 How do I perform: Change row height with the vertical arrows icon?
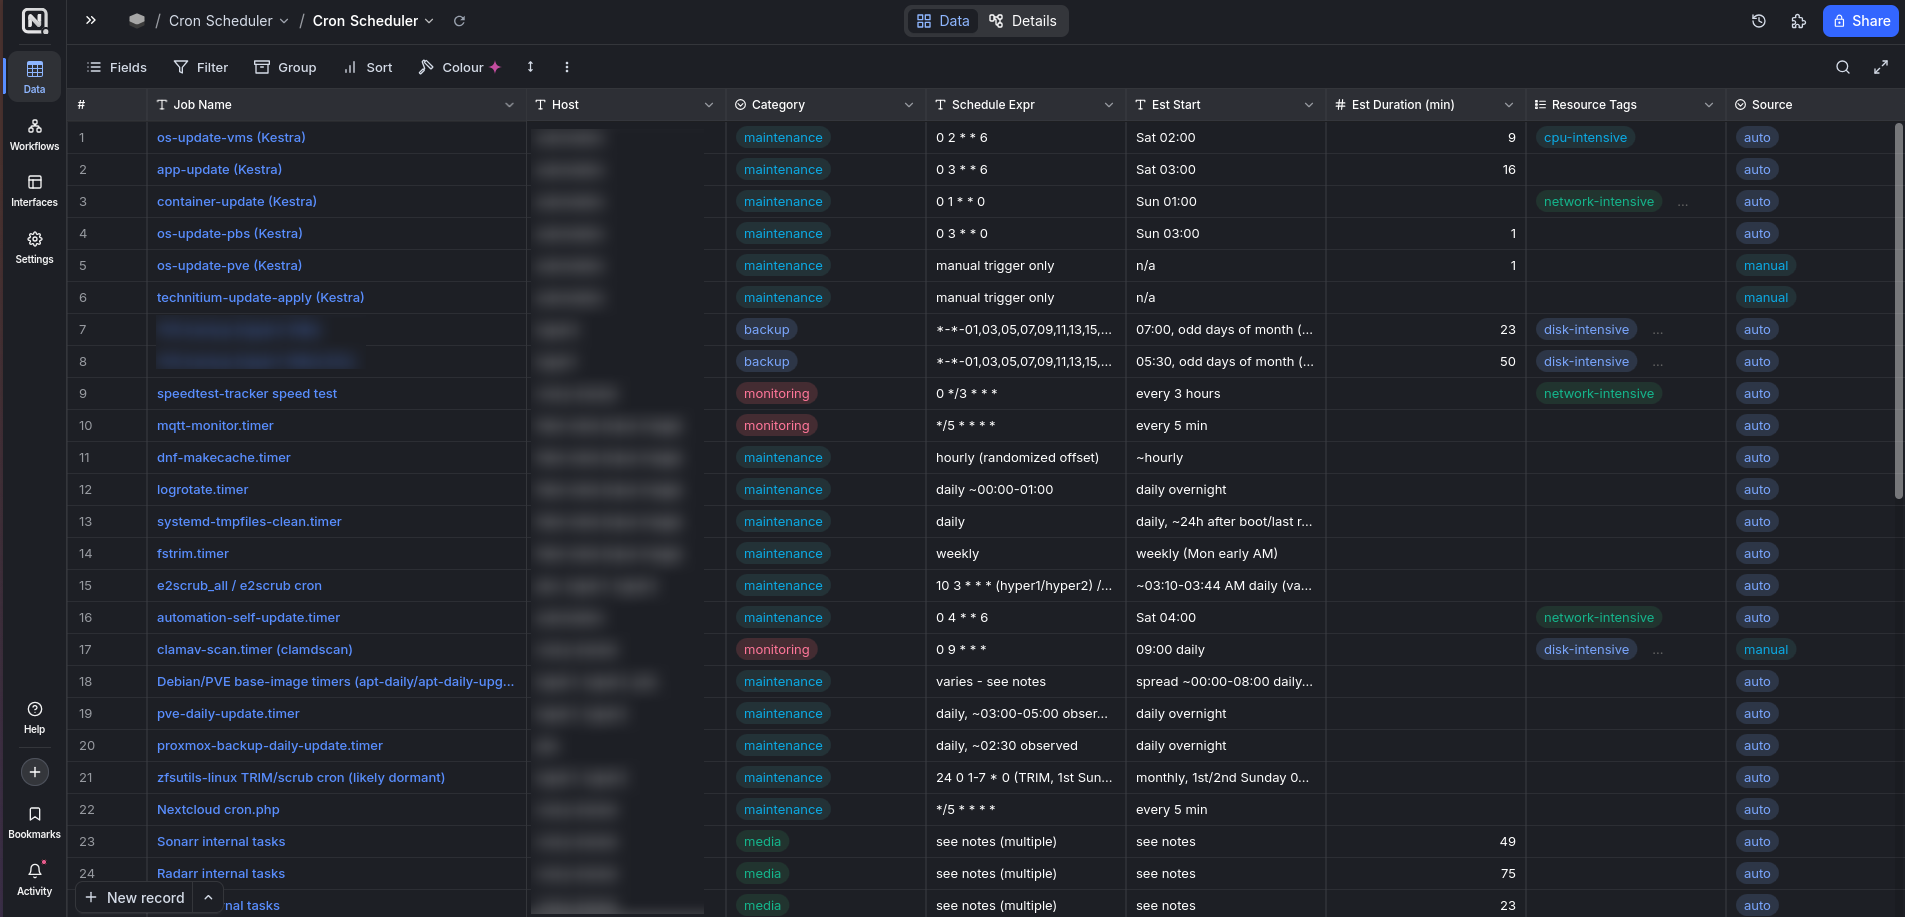[x=530, y=67]
